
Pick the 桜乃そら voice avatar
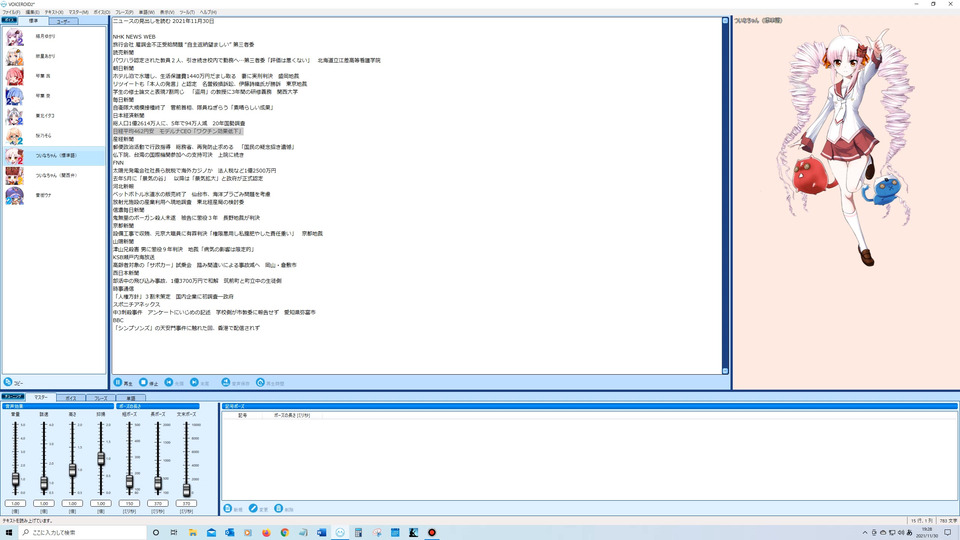coord(15,136)
